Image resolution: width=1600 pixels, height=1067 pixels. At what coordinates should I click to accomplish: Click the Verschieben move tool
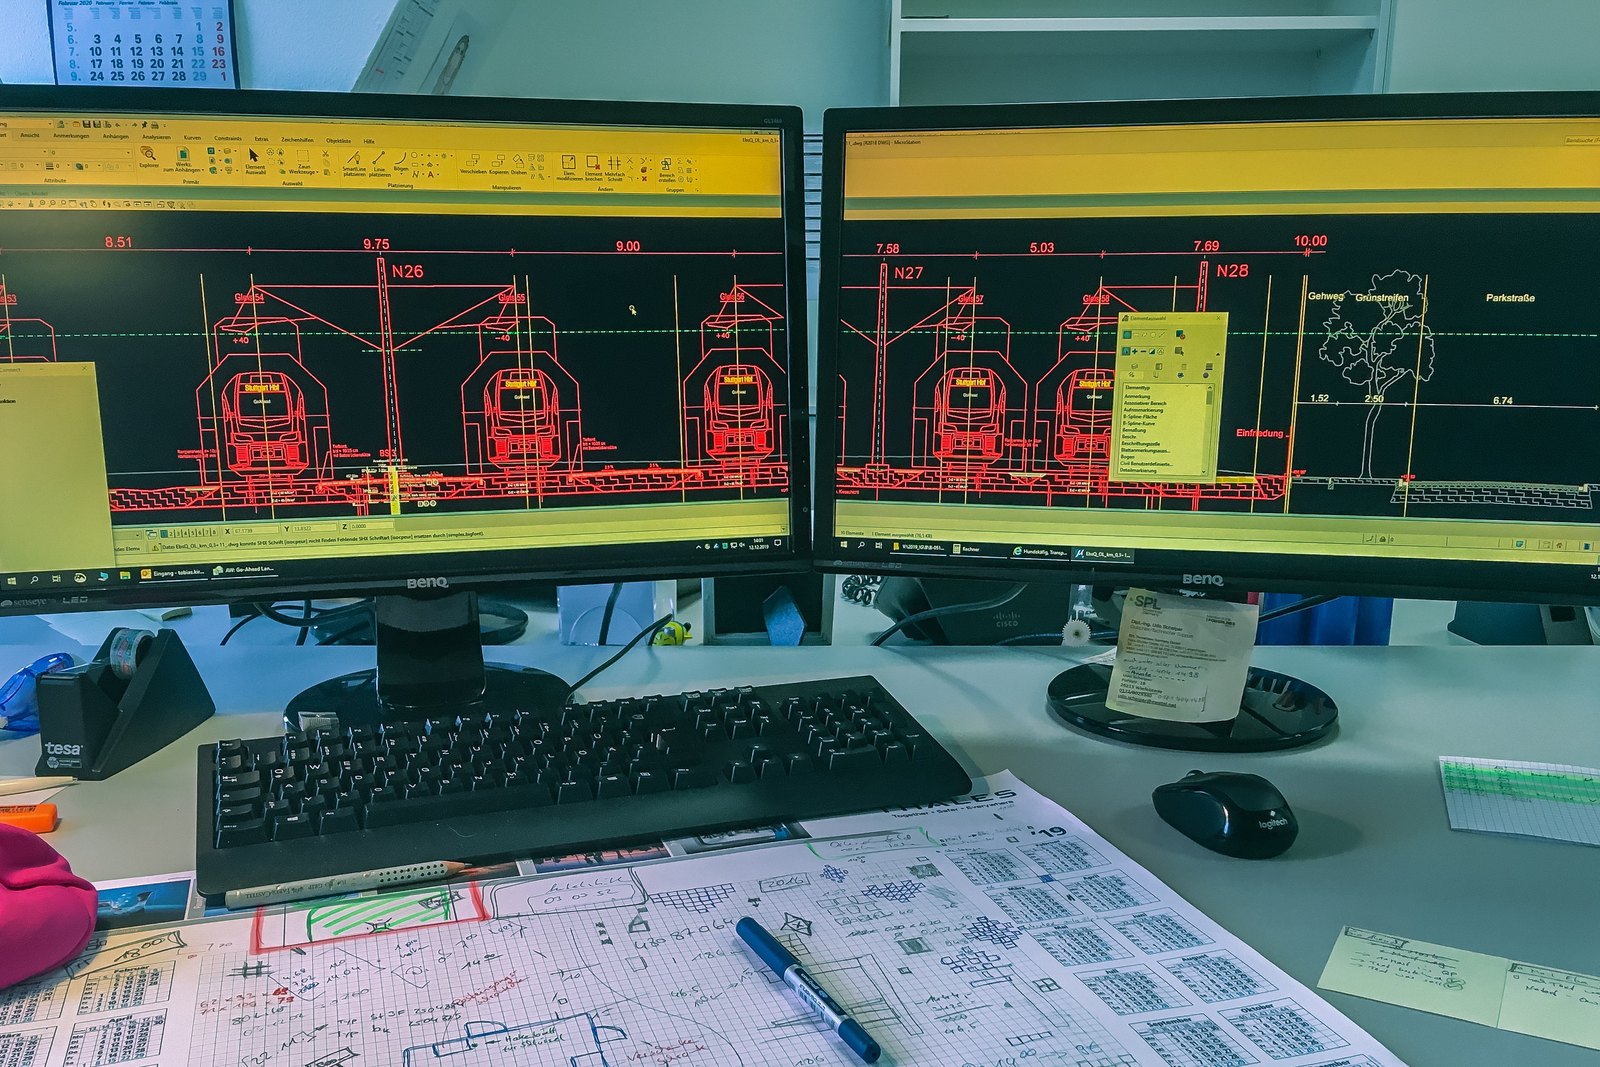473,164
